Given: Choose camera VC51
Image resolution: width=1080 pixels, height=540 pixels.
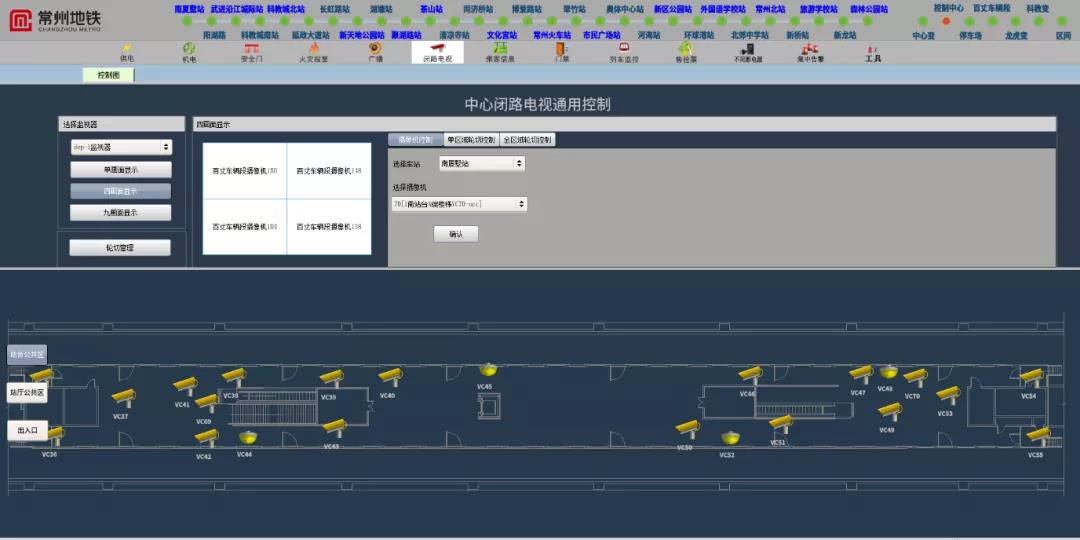Looking at the screenshot, I should tap(780, 424).
